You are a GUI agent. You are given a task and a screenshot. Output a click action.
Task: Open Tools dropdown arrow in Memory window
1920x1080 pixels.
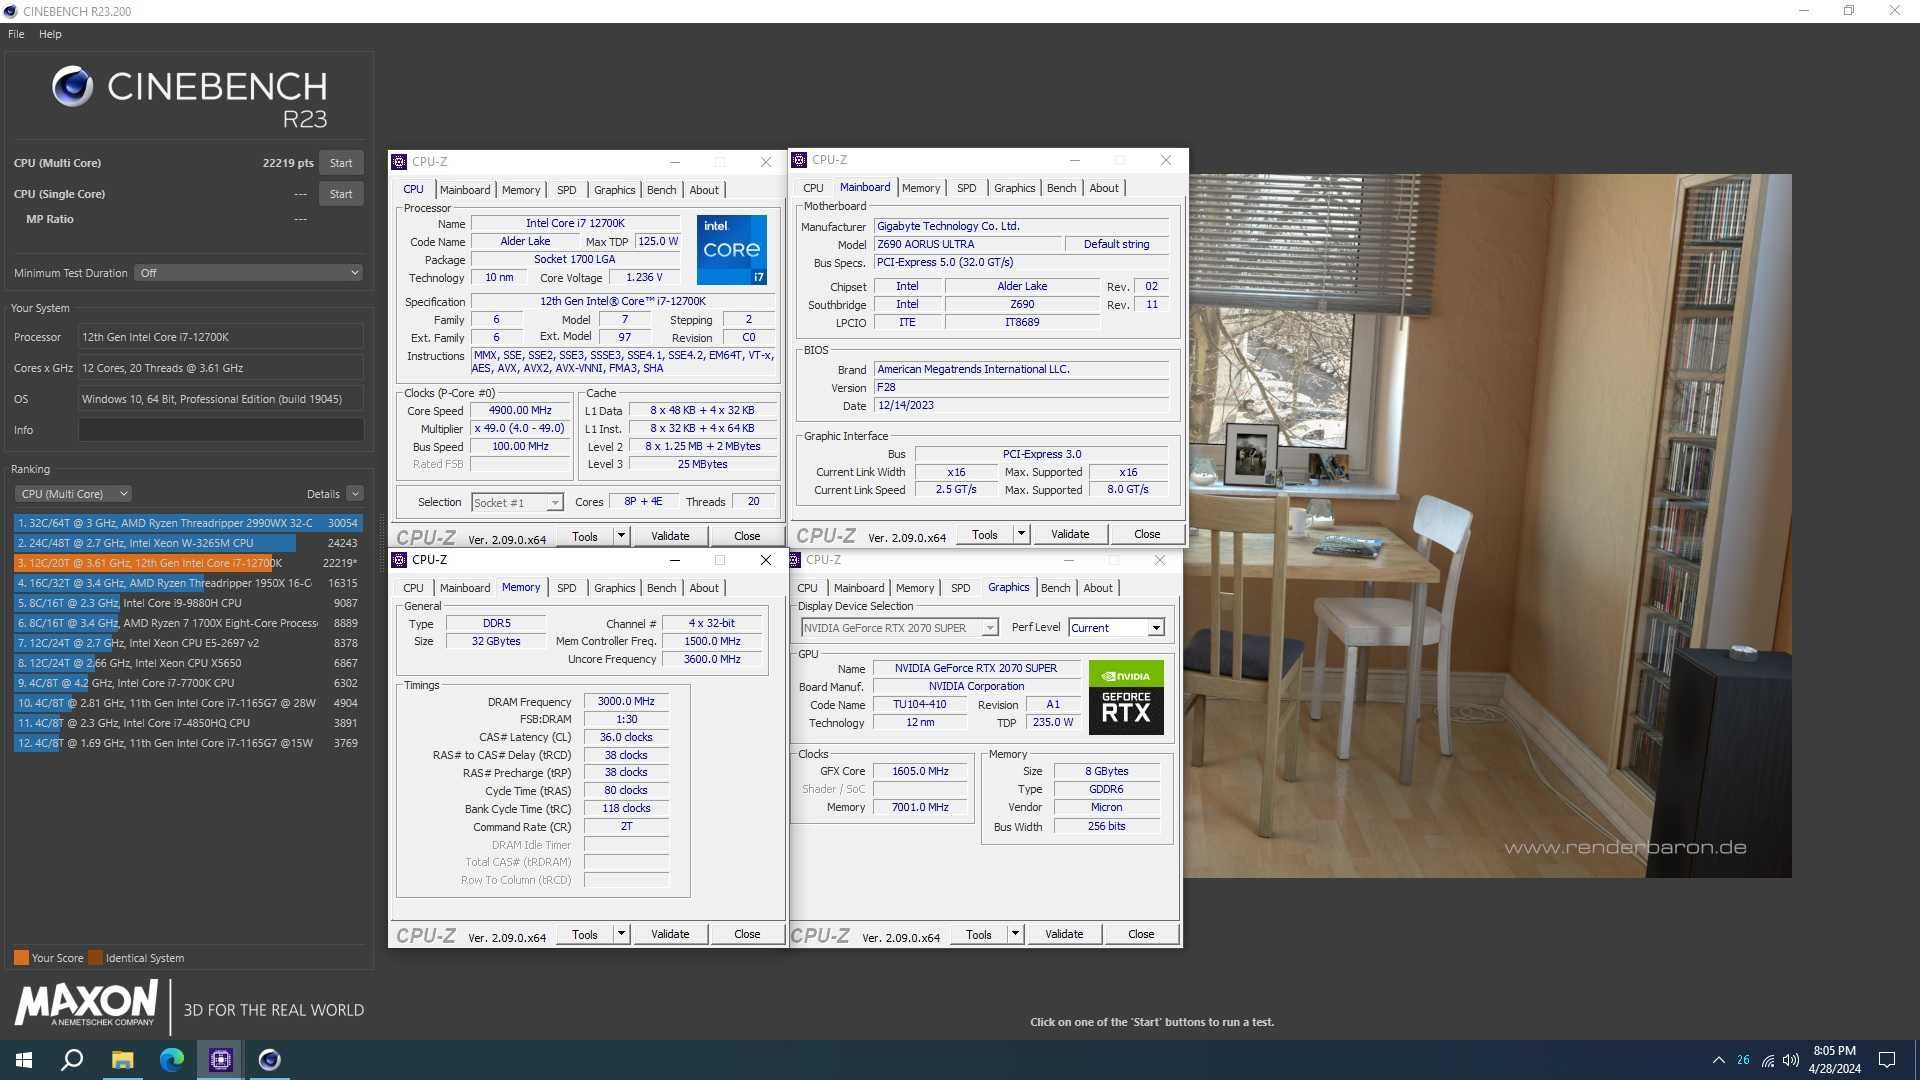click(x=621, y=934)
